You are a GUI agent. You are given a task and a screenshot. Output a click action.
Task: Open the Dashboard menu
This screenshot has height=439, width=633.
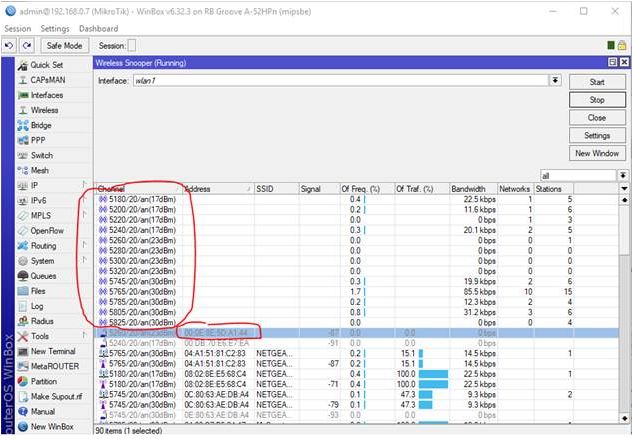click(x=99, y=29)
